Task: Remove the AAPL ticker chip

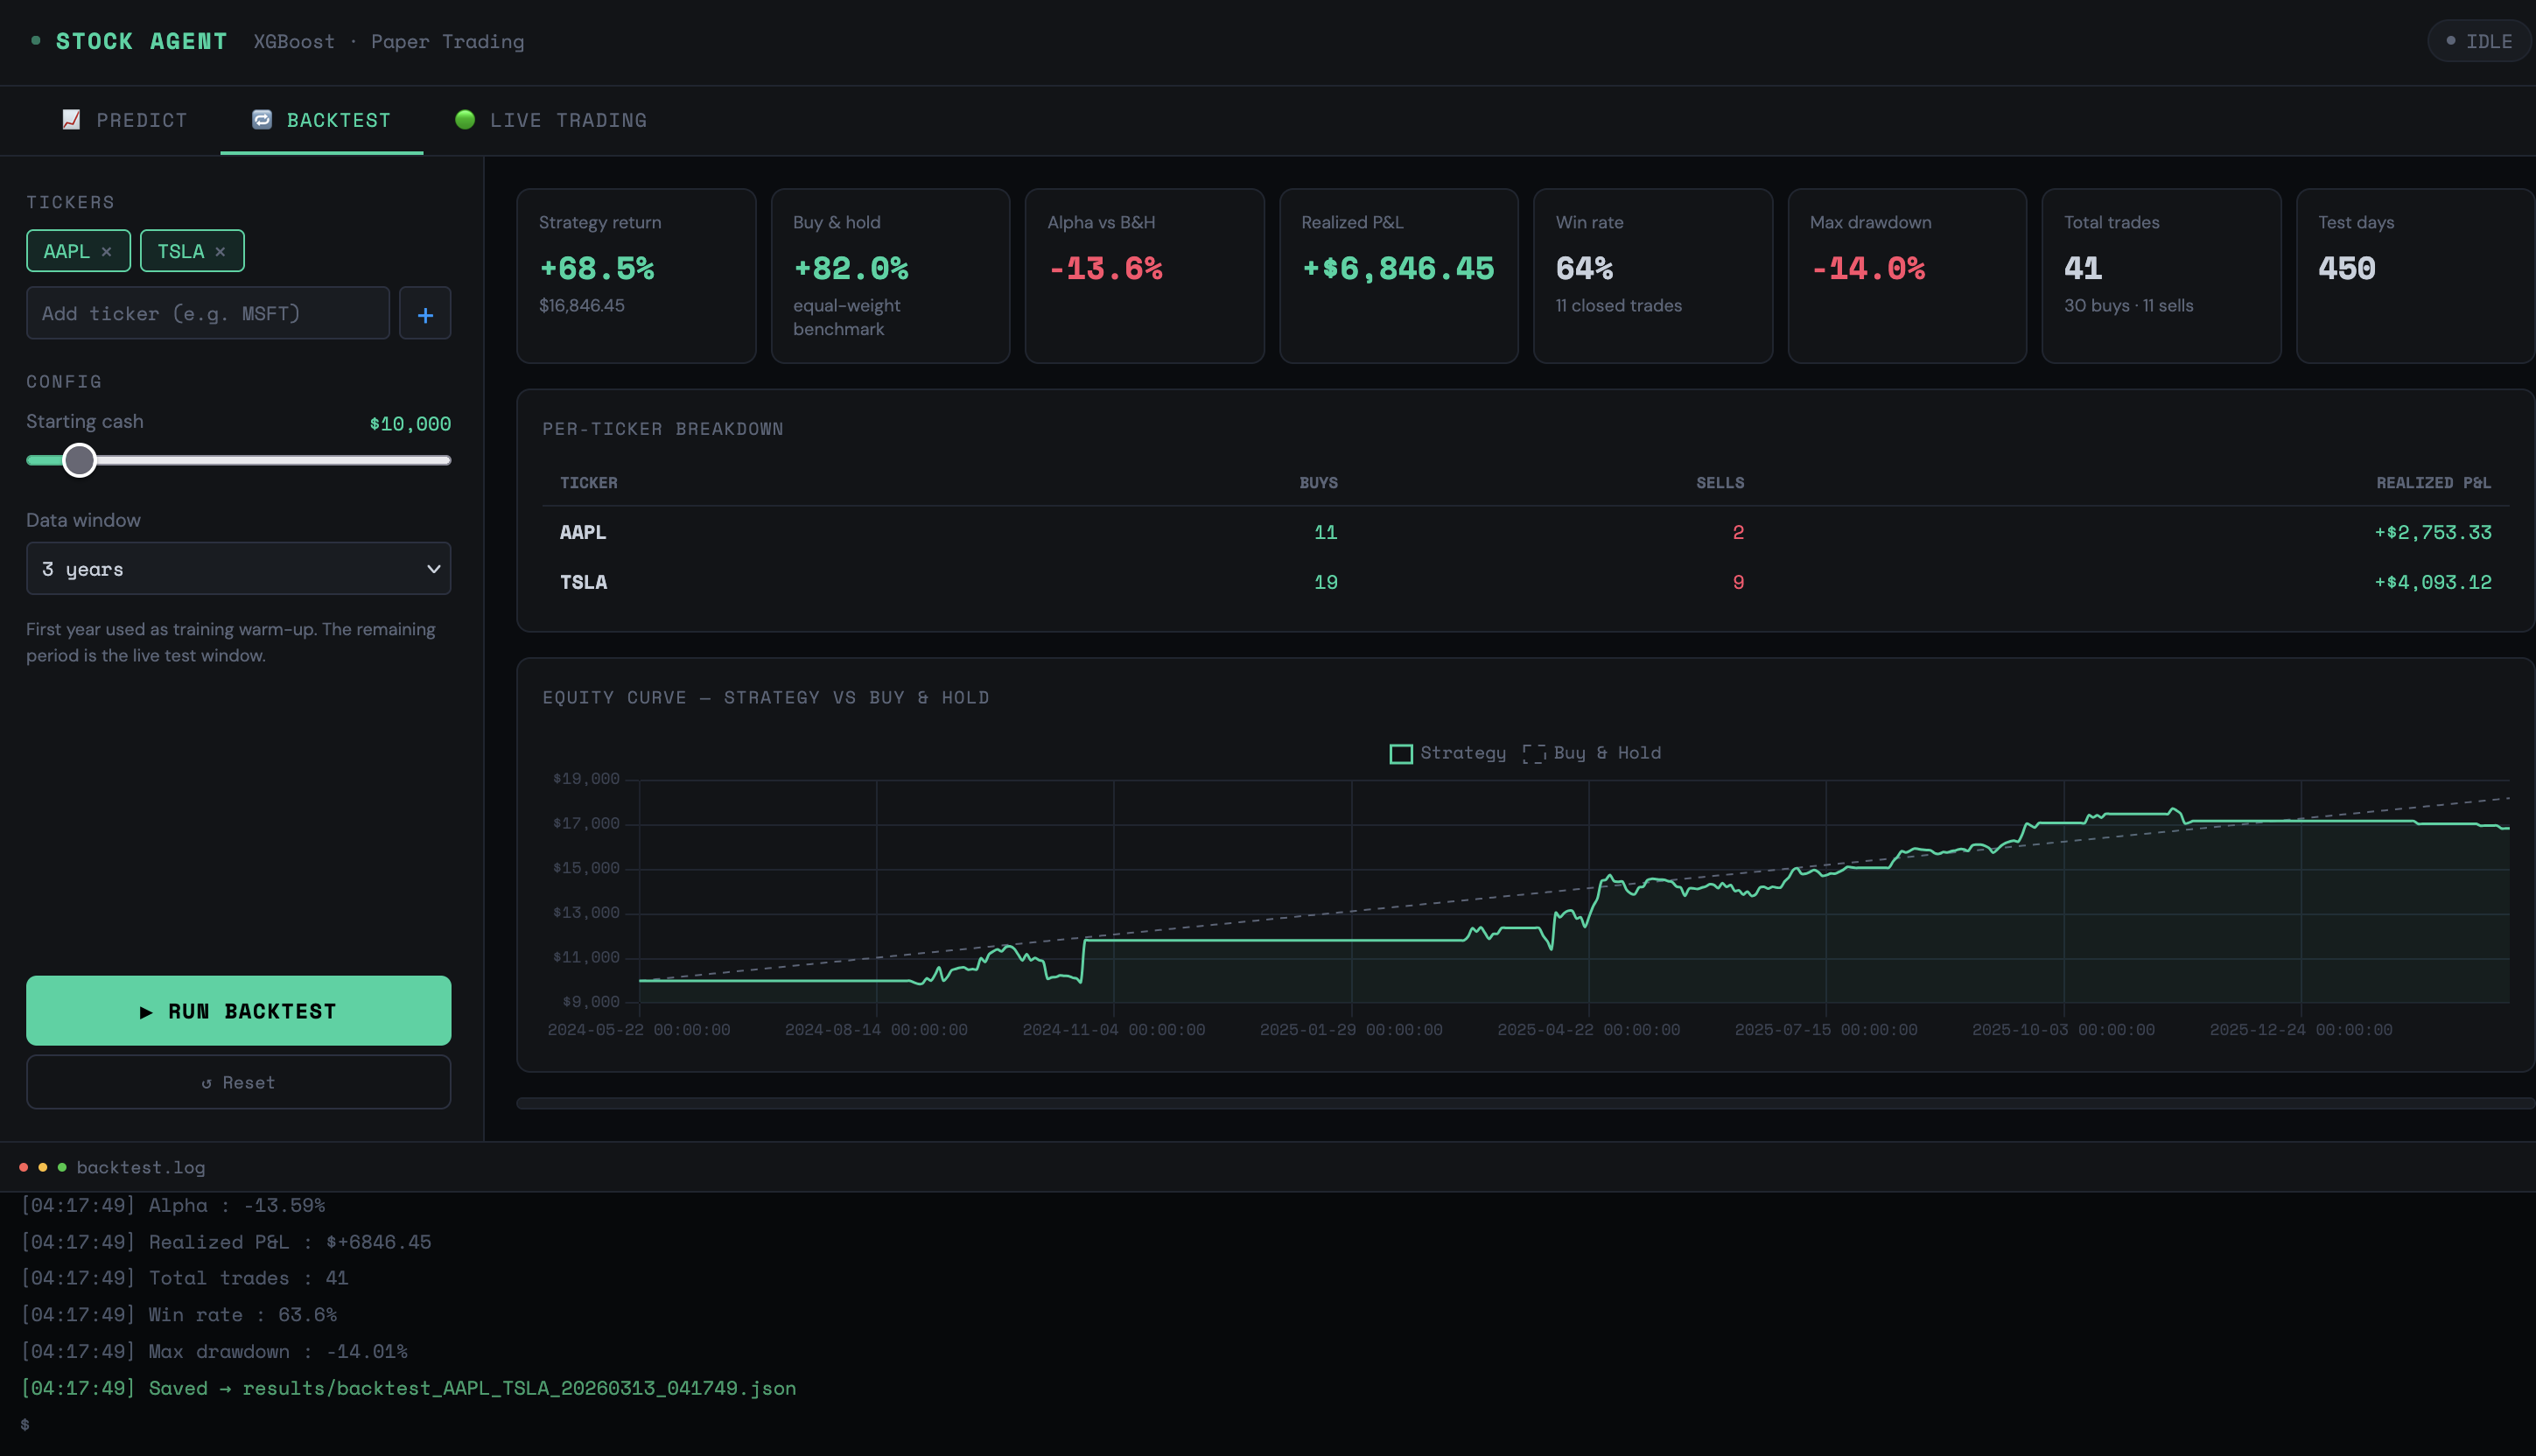Action: pos(106,252)
